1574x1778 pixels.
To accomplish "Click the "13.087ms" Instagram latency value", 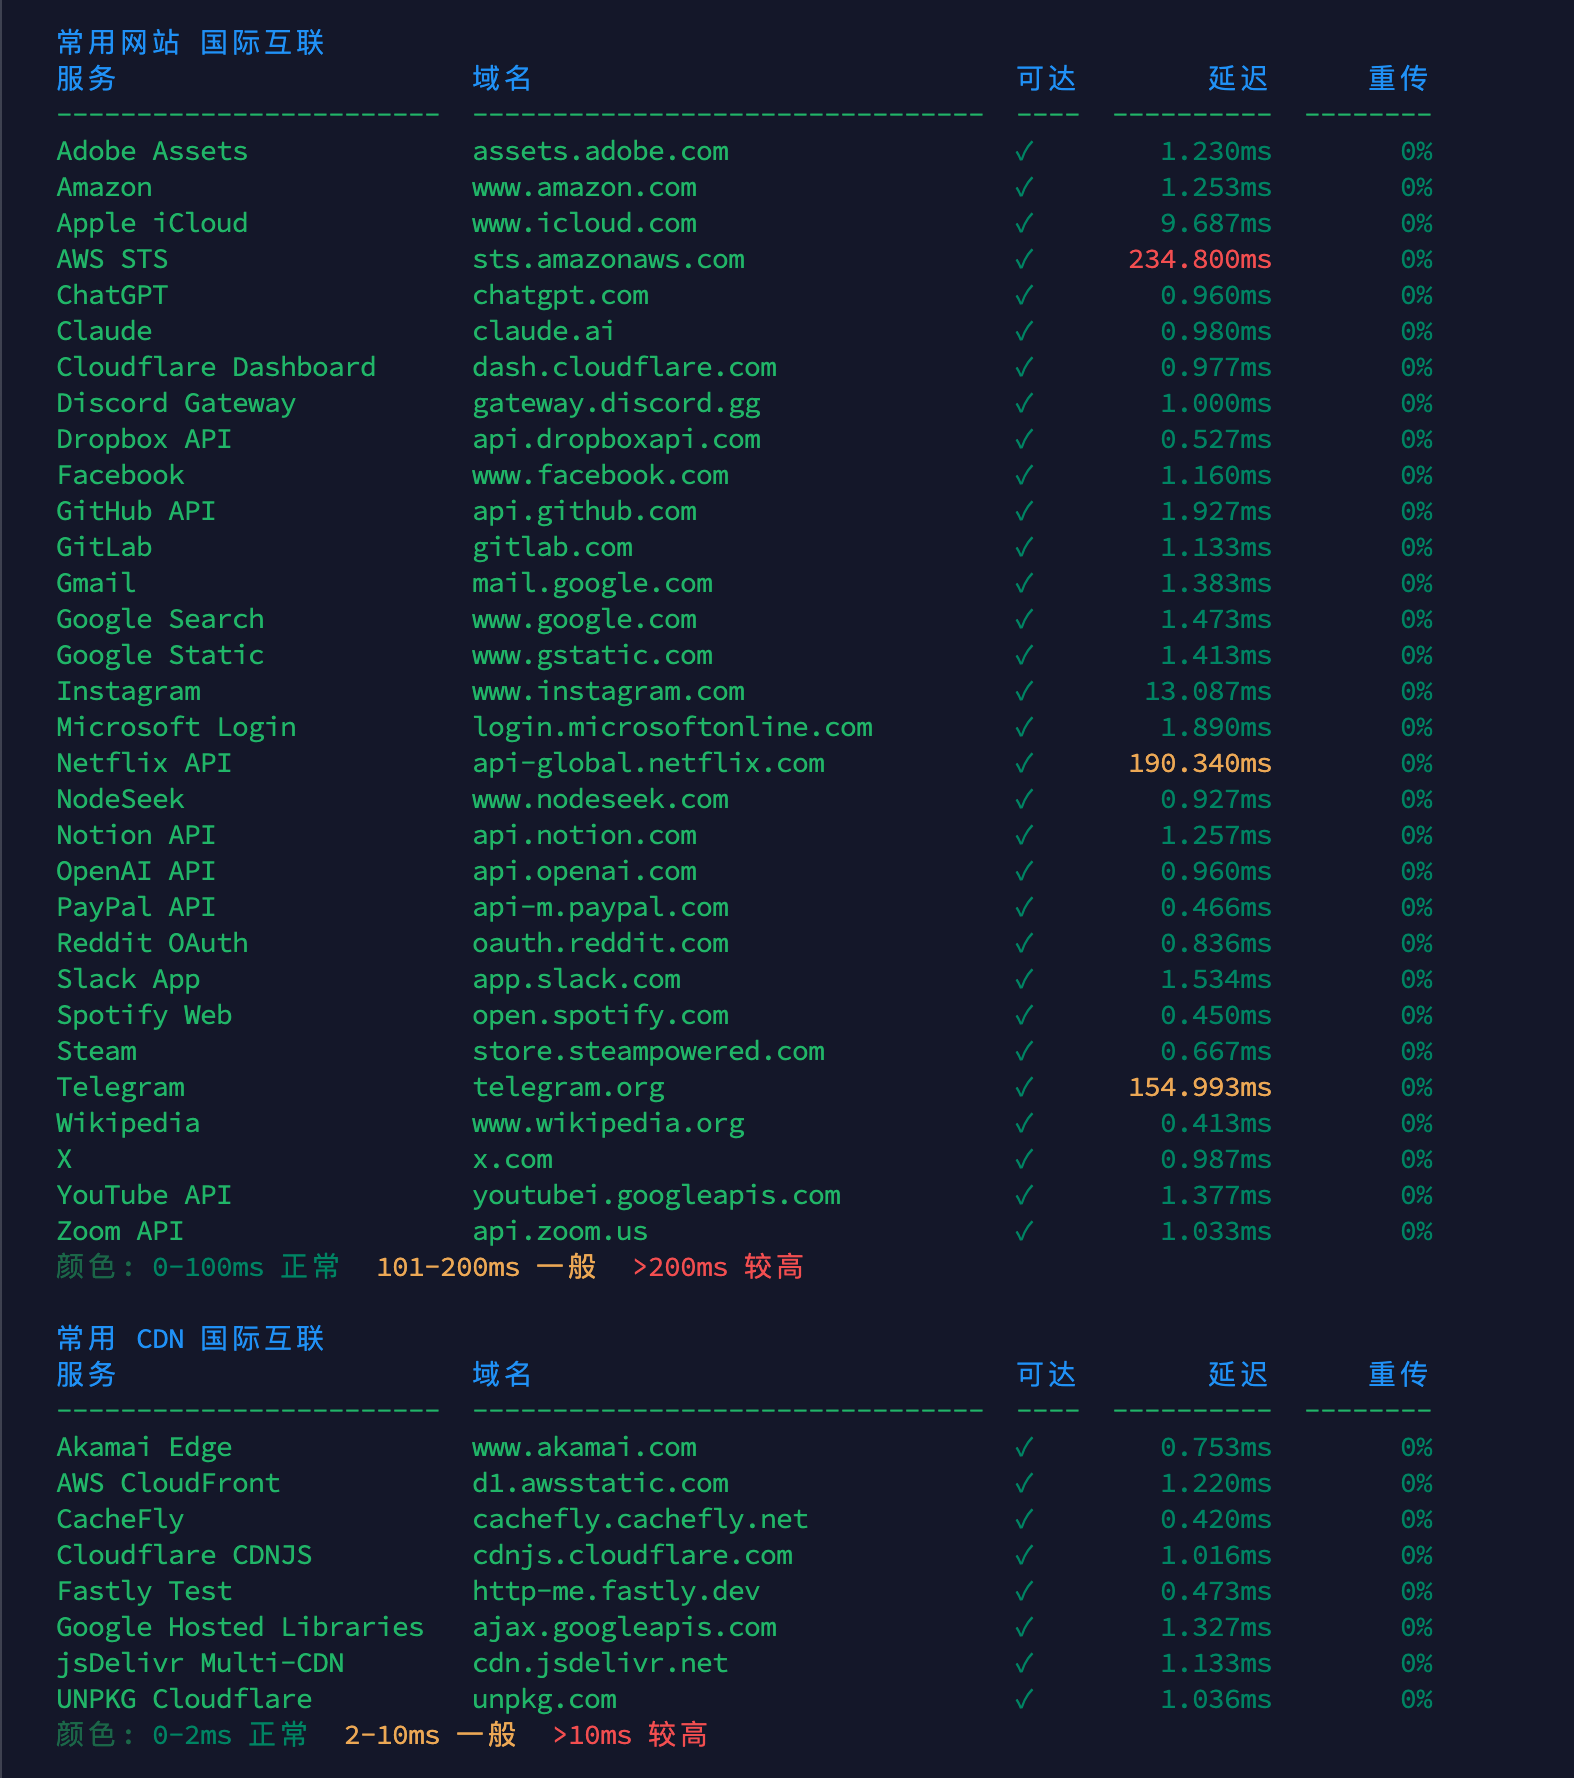I will [x=1208, y=691].
